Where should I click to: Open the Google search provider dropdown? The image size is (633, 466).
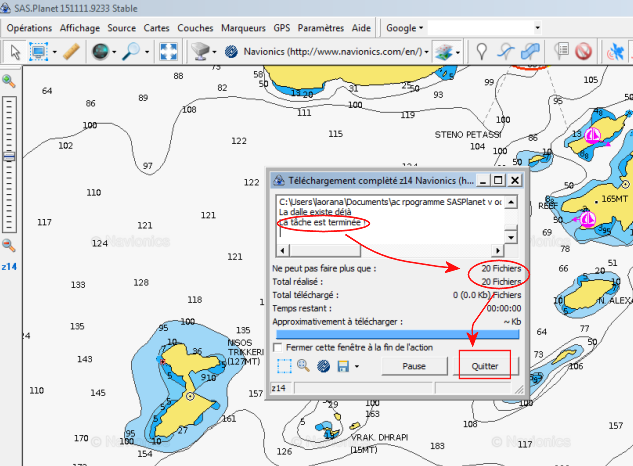click(404, 28)
